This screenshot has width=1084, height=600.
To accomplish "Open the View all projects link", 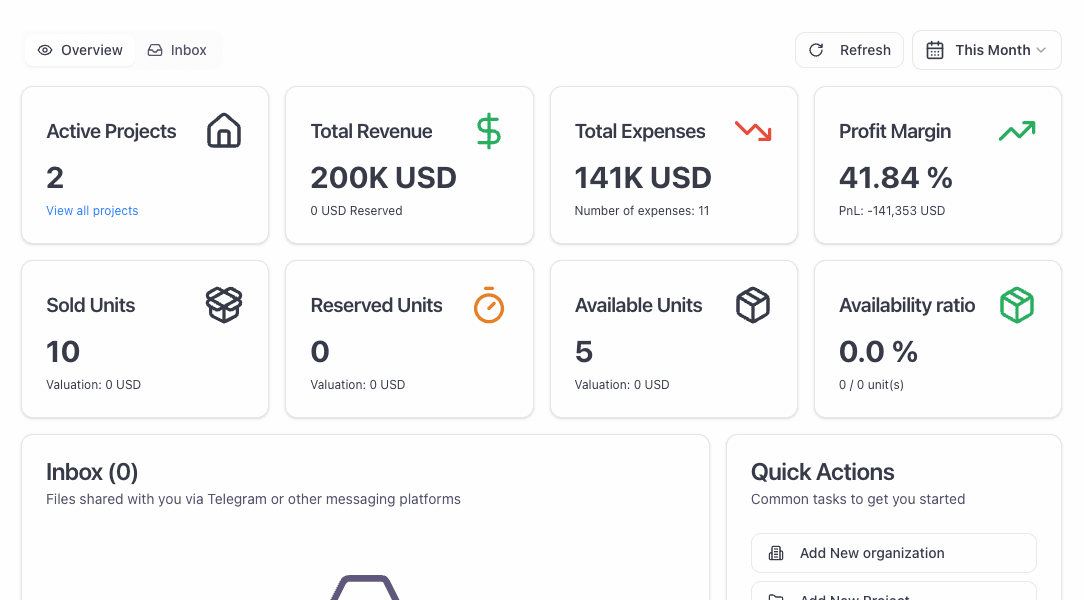I will [92, 210].
